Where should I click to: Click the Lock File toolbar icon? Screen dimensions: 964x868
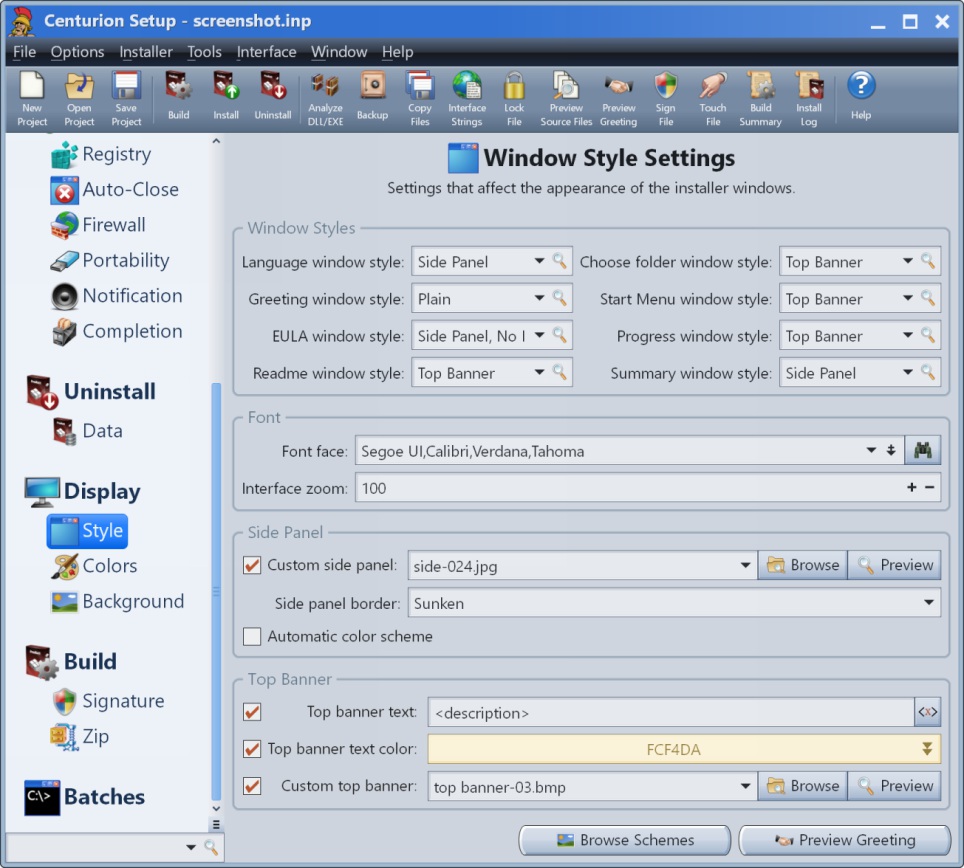coord(514,98)
